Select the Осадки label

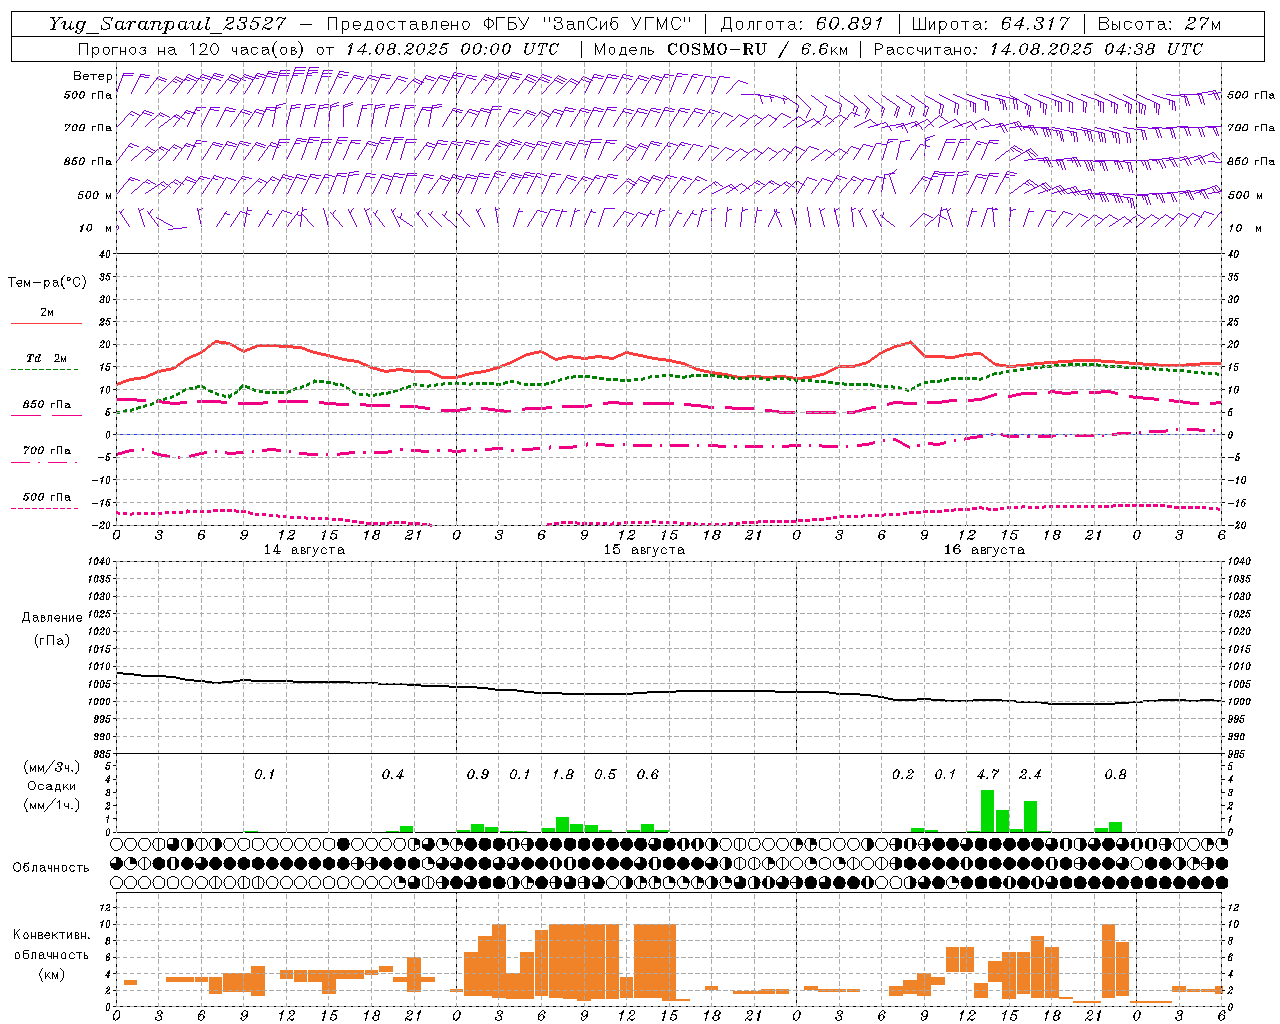[51, 786]
